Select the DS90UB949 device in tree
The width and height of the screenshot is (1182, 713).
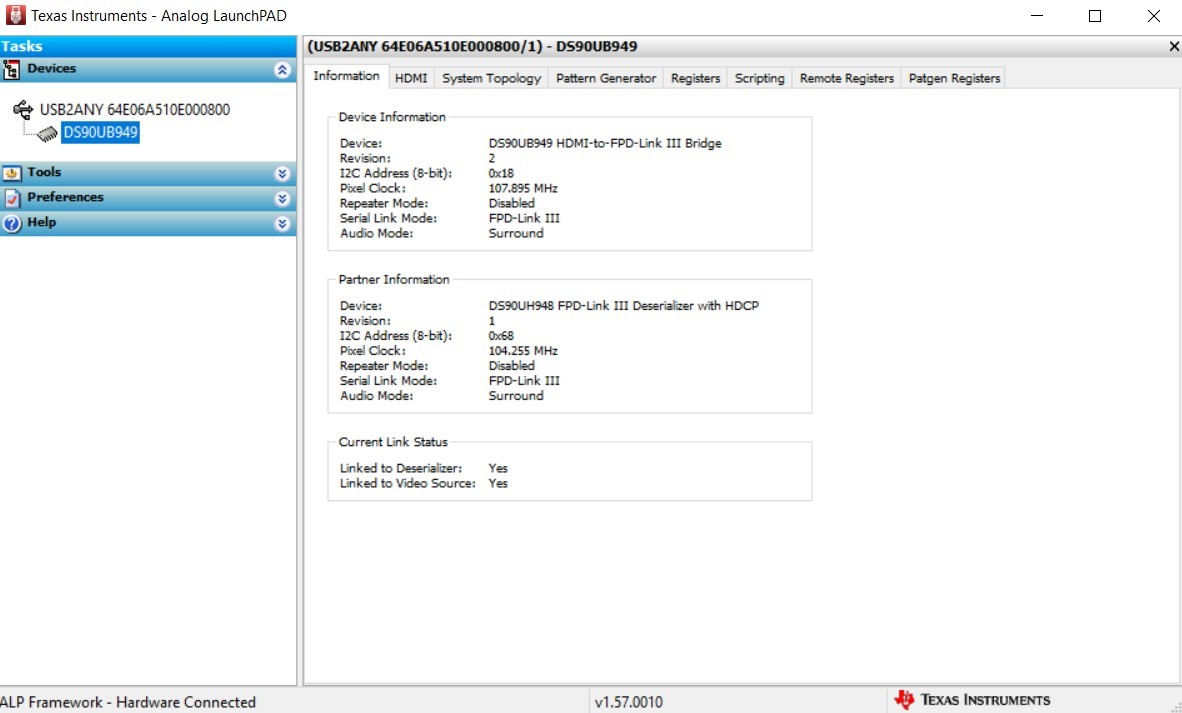click(x=100, y=133)
